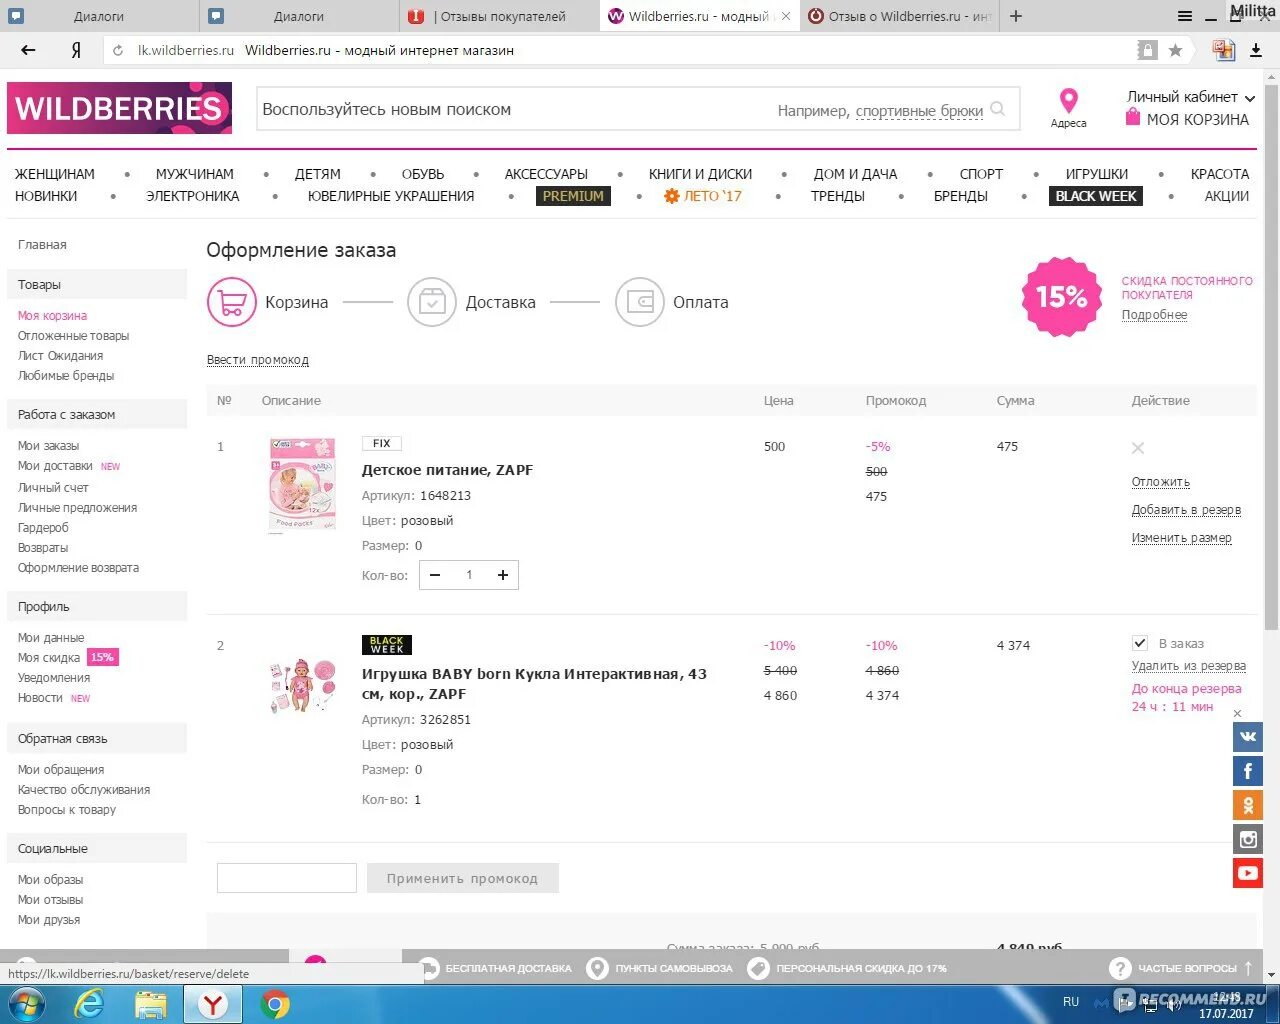The image size is (1280, 1024).
Task: Click the promo code input field
Action: coord(287,878)
